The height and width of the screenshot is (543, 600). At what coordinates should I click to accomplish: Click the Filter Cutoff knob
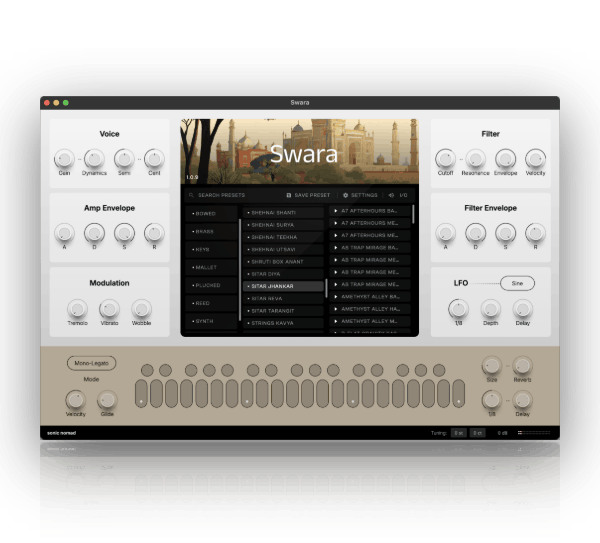click(445, 159)
